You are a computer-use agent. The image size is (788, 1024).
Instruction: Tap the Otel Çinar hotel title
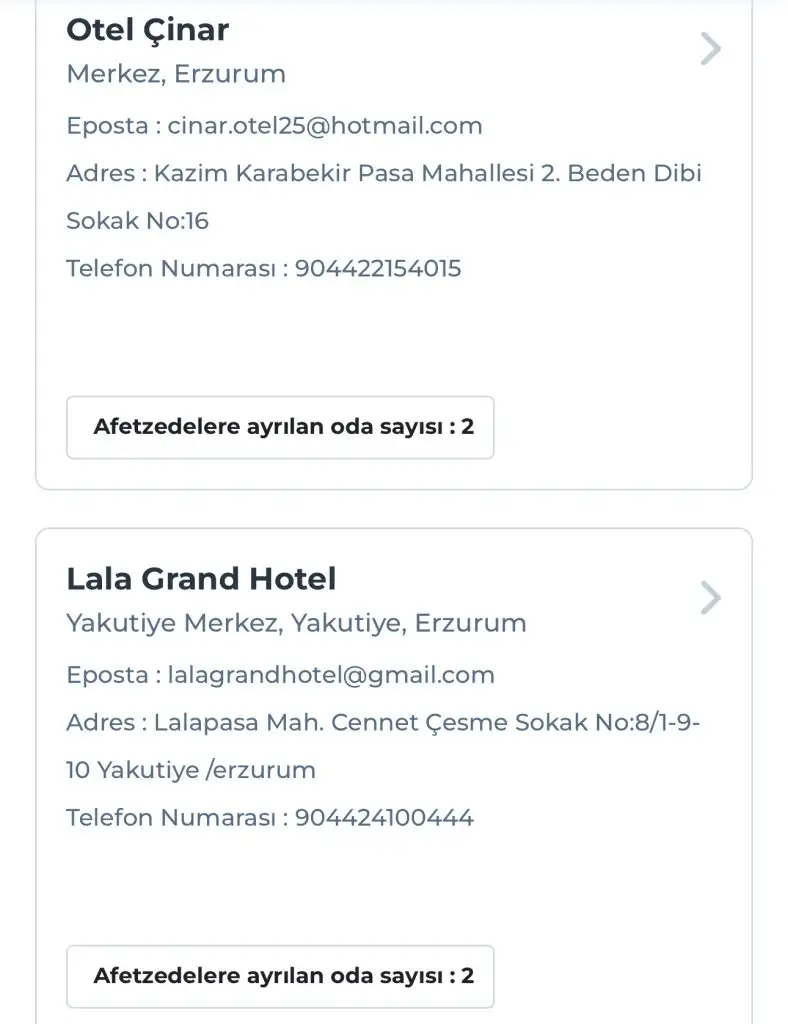click(x=147, y=30)
